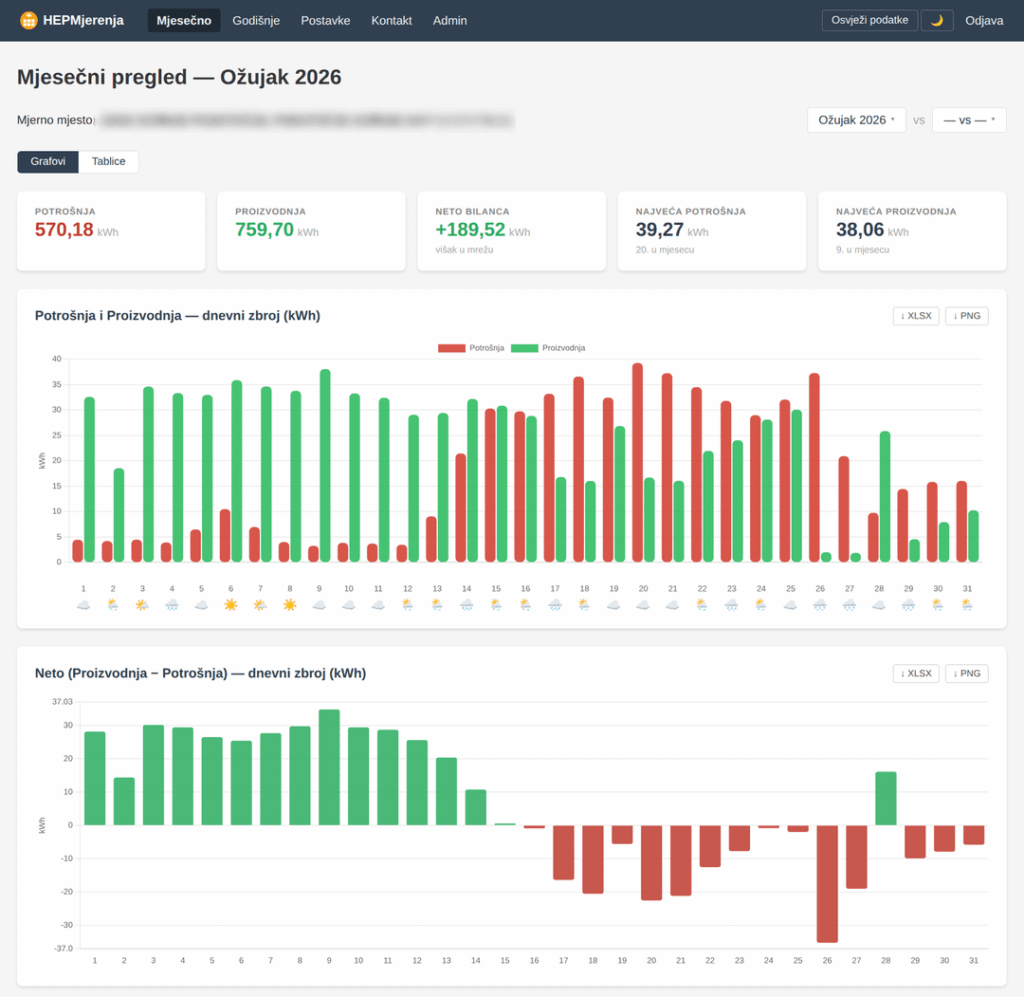This screenshot has width=1024, height=997.
Task: Click the rain icon below day 13
Action: pos(437,604)
